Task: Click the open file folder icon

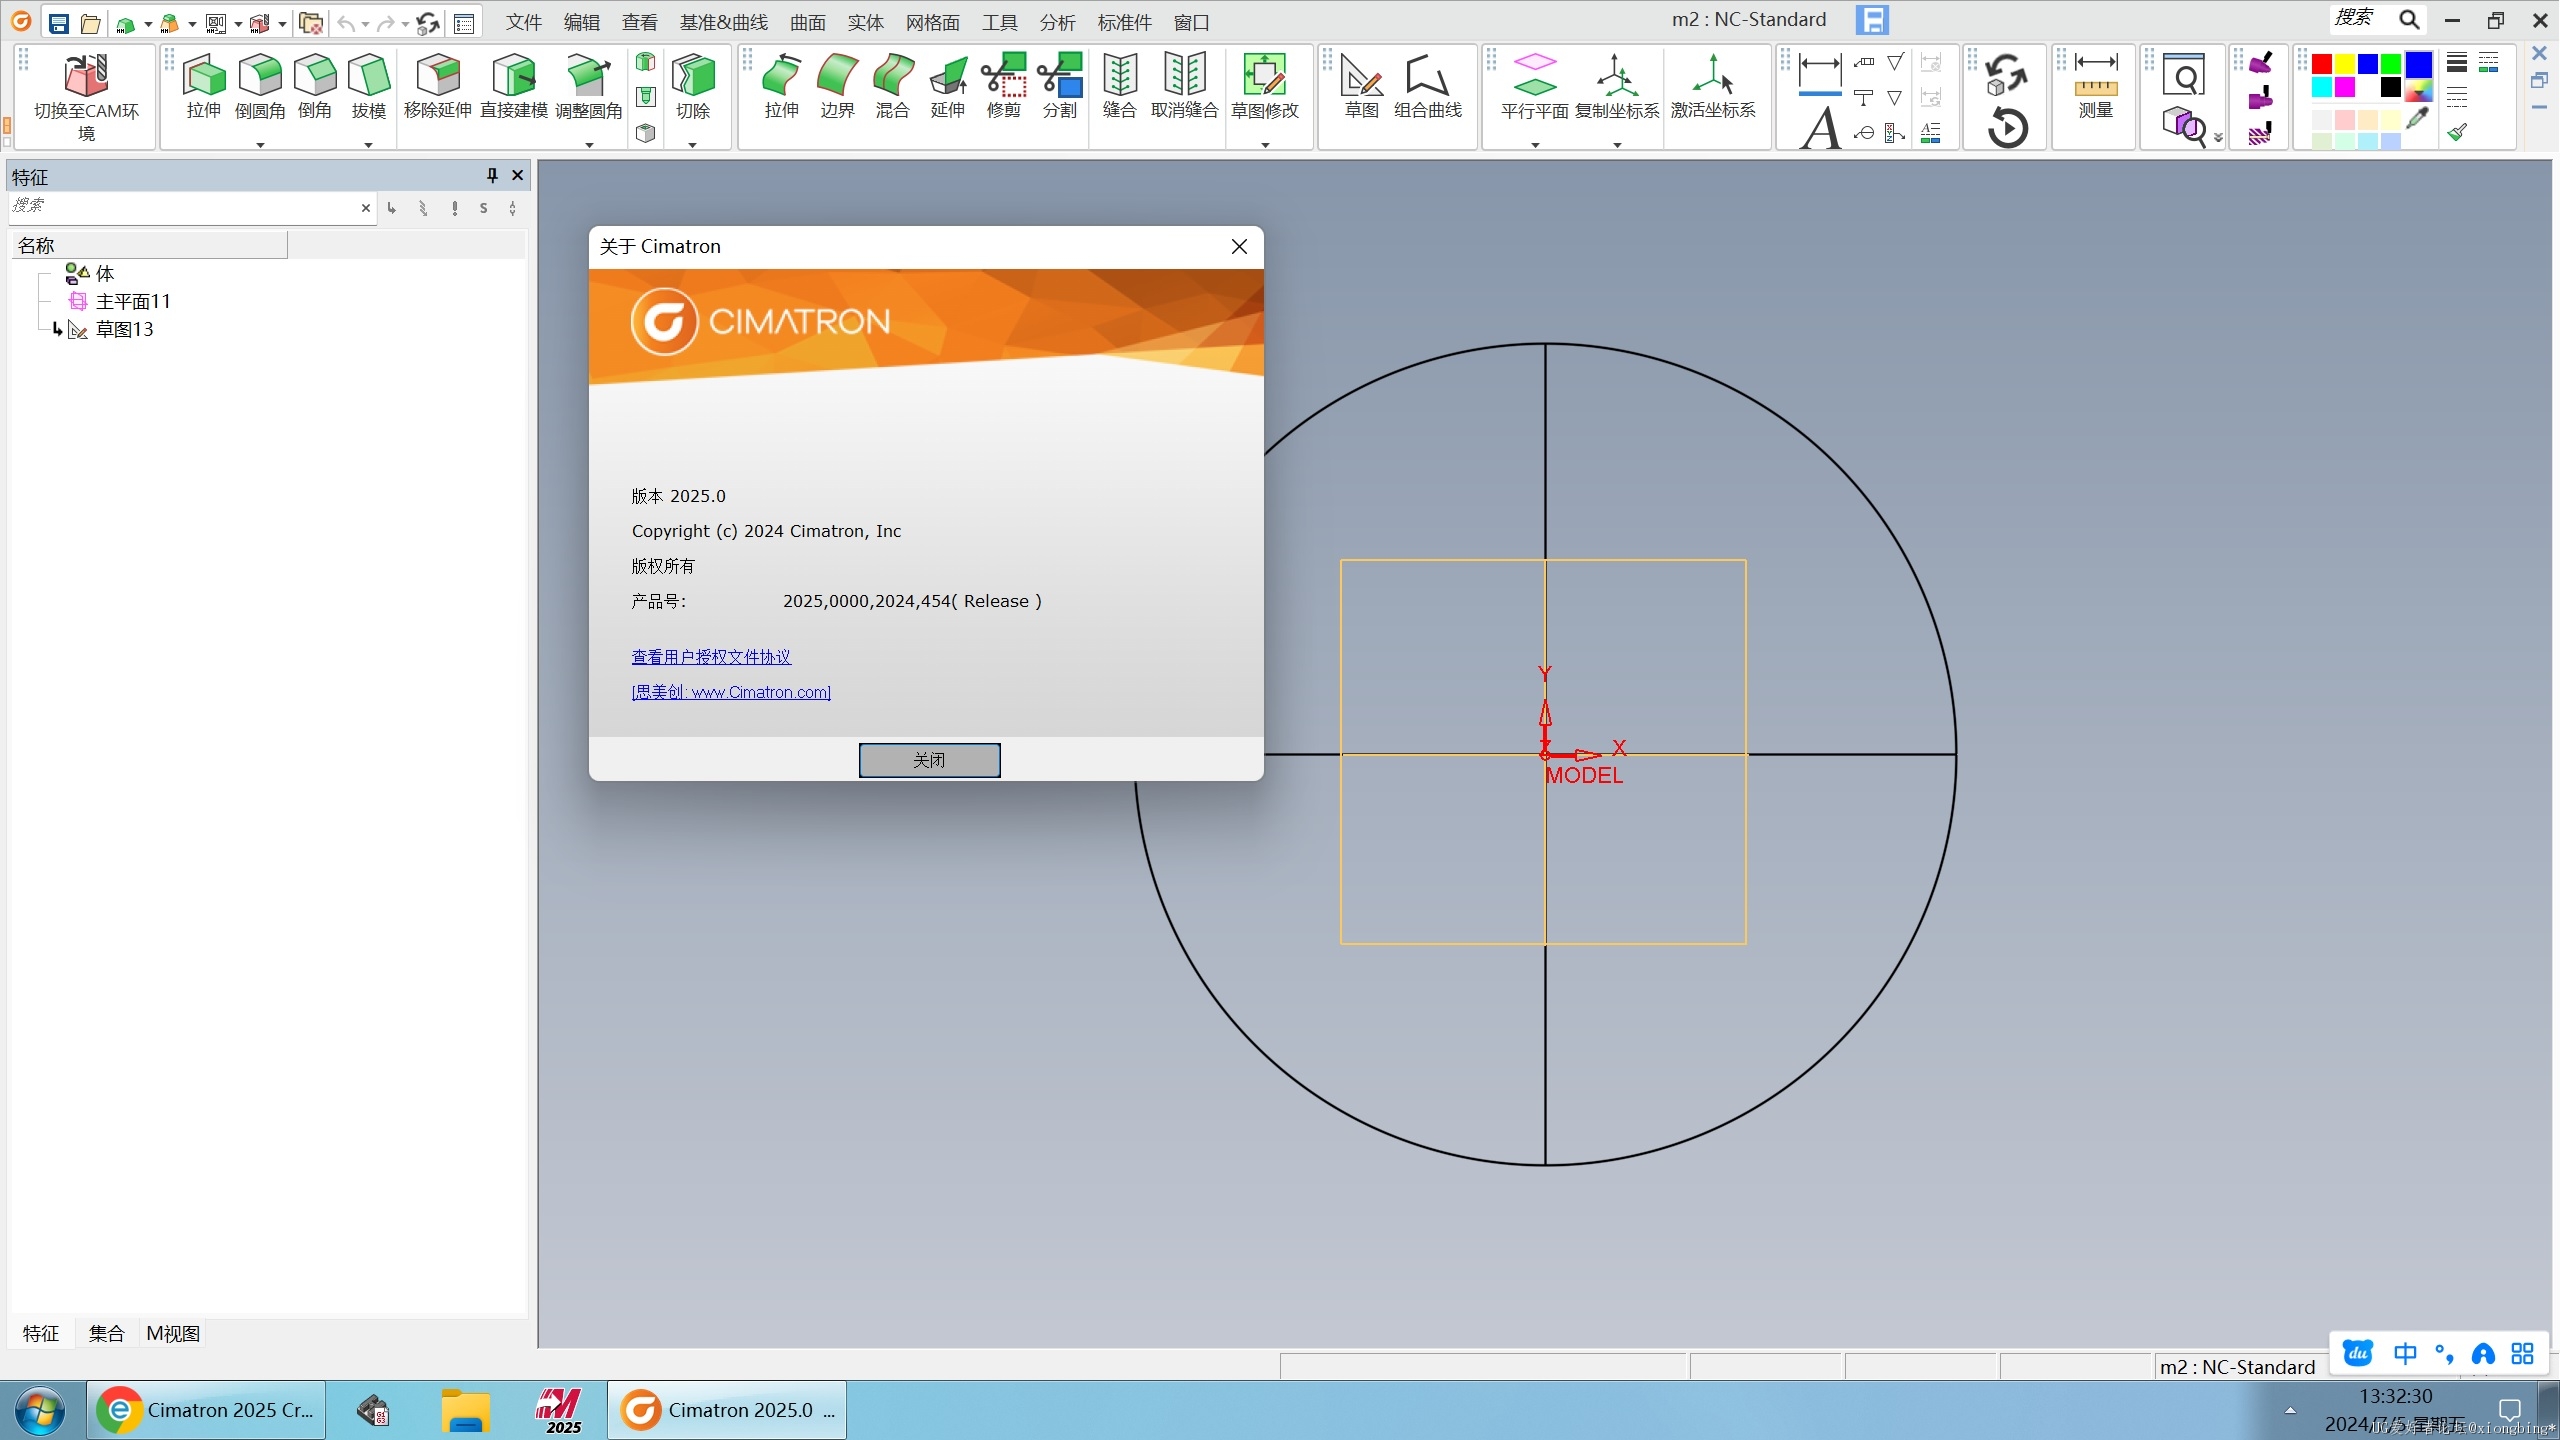Action: (90, 22)
